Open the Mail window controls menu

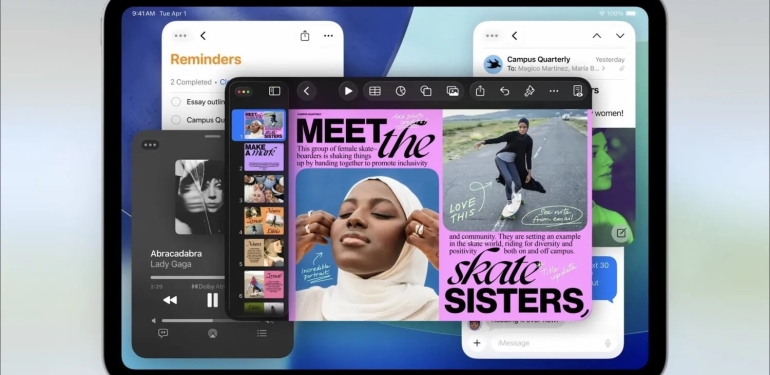point(492,36)
